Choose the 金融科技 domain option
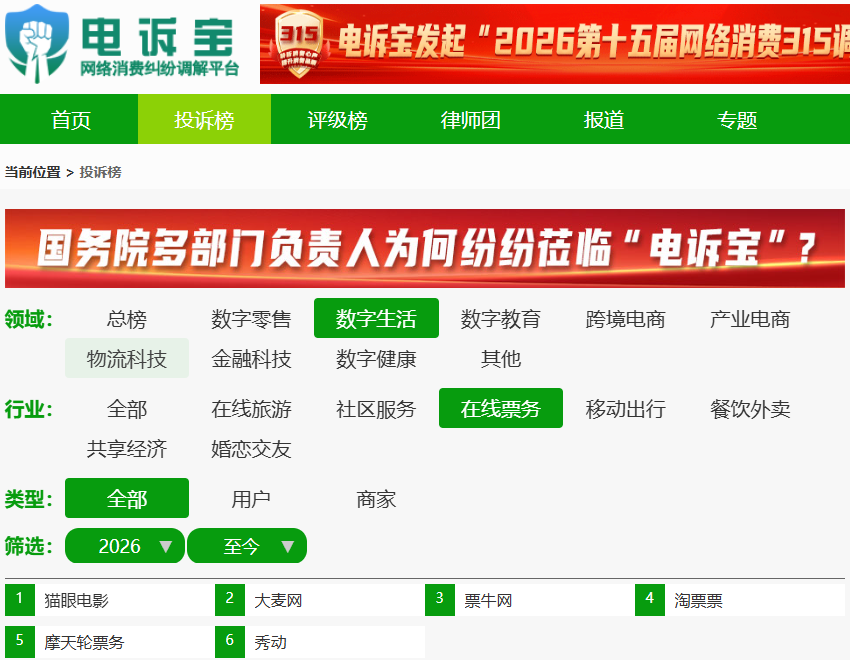The height and width of the screenshot is (660, 850). coord(252,358)
